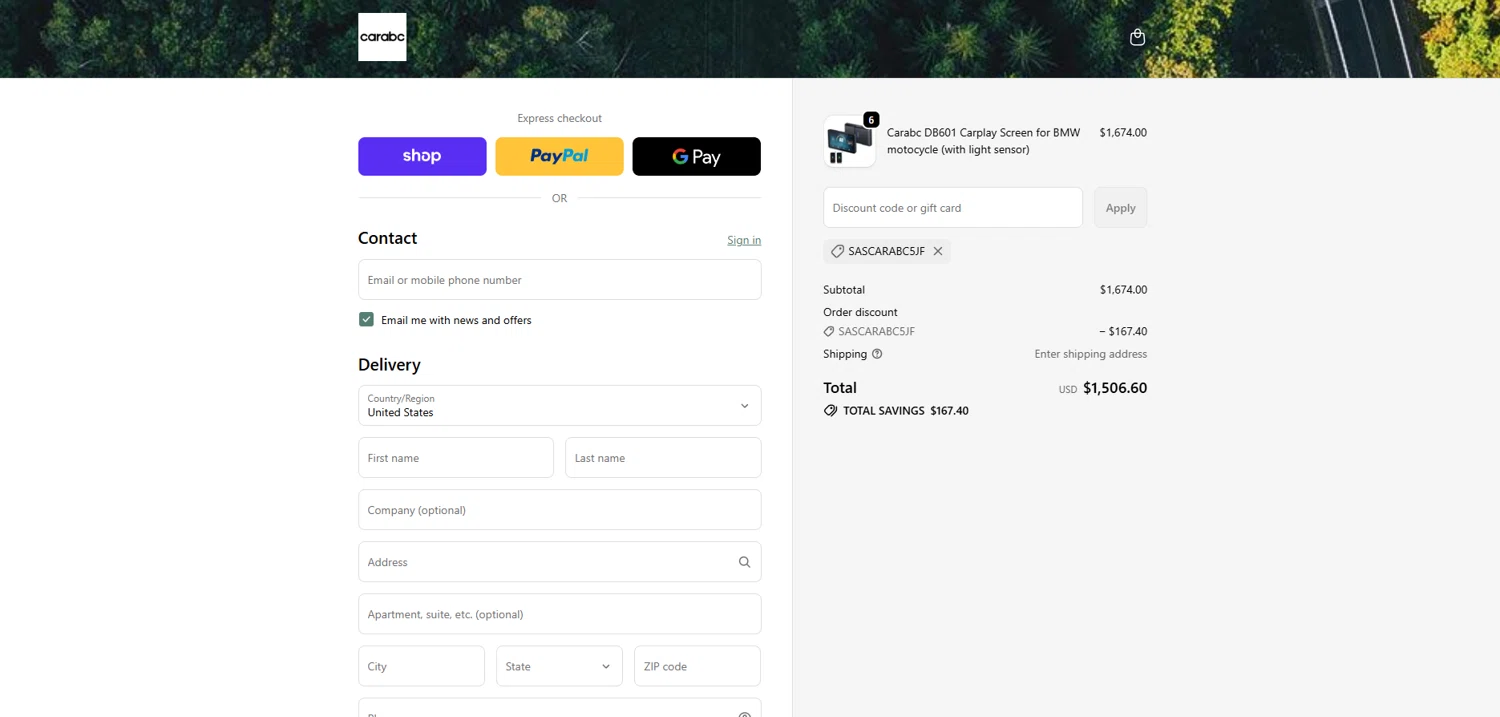1500x717 pixels.
Task: Click the Order discount SASCARABC5JF tag icon
Action: pyautogui.click(x=829, y=331)
